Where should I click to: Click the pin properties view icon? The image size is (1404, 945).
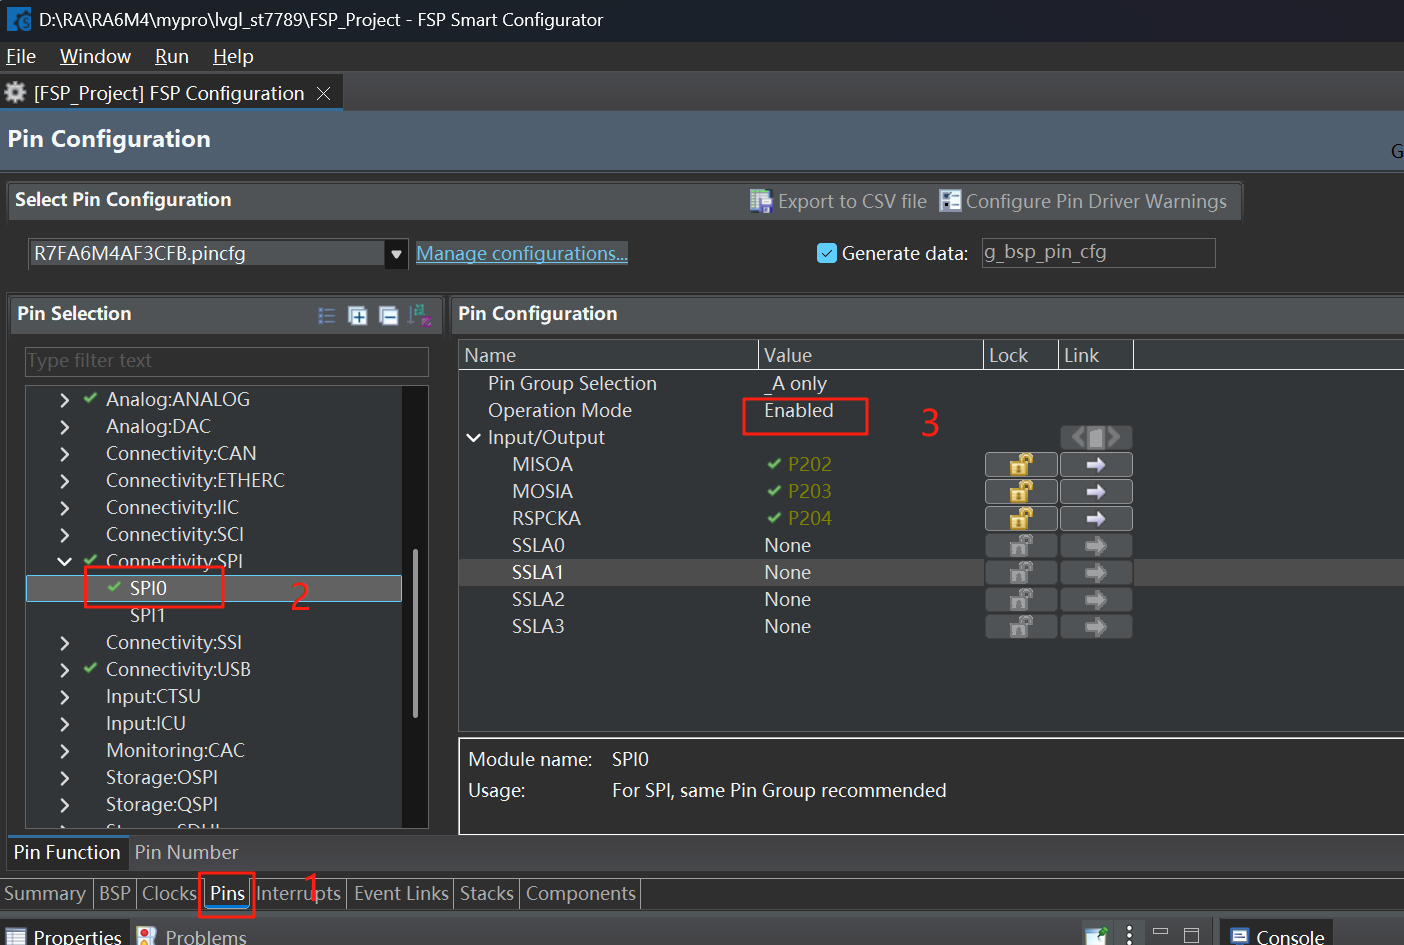tap(1096, 936)
